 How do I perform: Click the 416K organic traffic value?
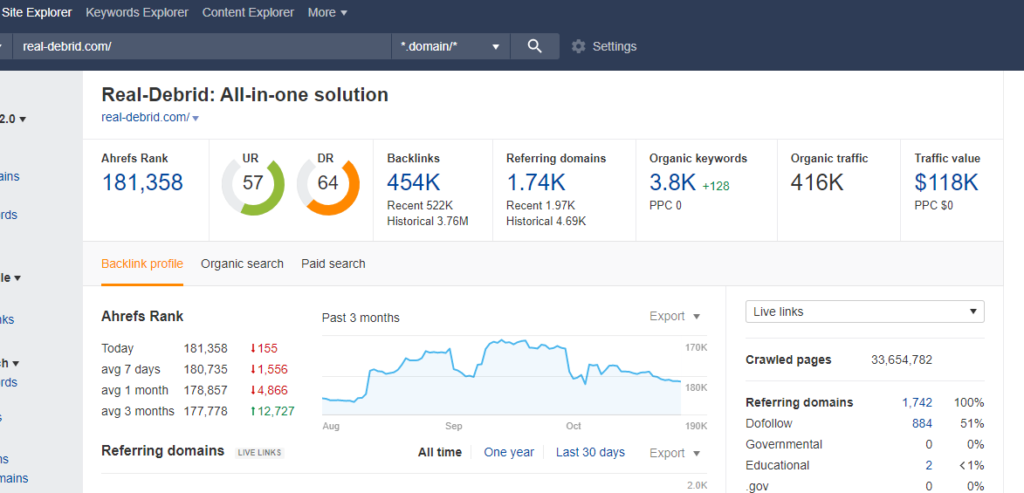point(817,183)
